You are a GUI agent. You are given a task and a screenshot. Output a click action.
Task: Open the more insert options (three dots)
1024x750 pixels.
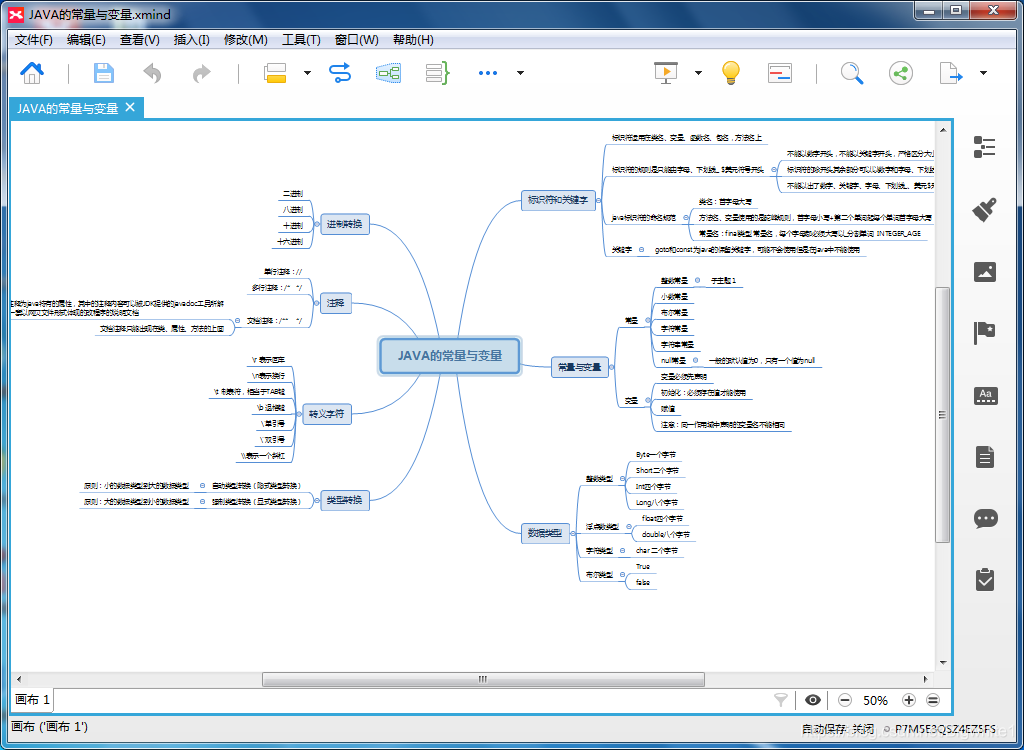click(x=488, y=73)
